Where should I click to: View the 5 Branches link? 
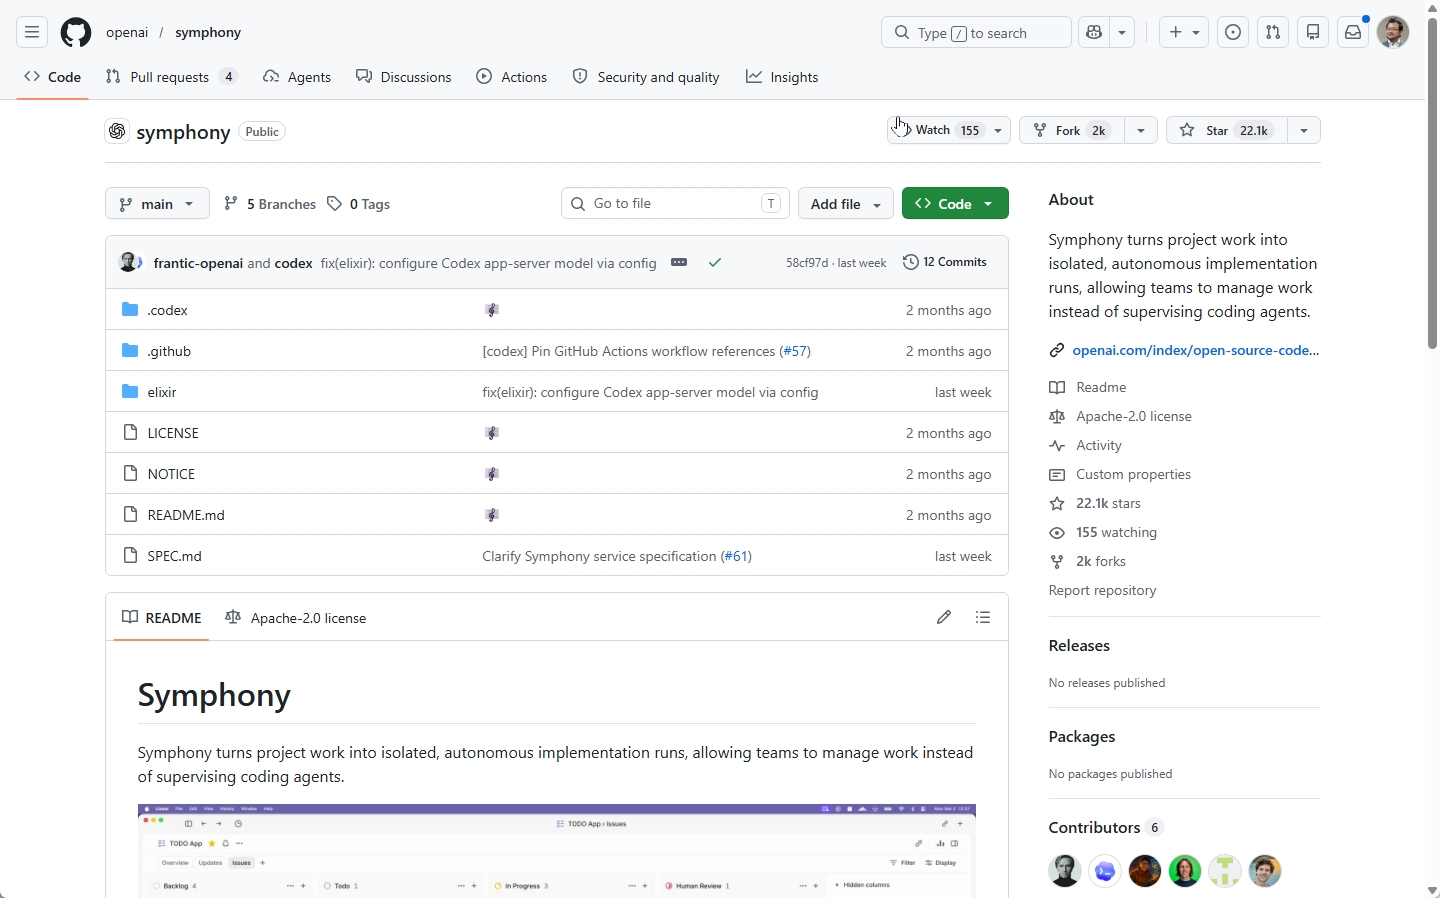[270, 204]
